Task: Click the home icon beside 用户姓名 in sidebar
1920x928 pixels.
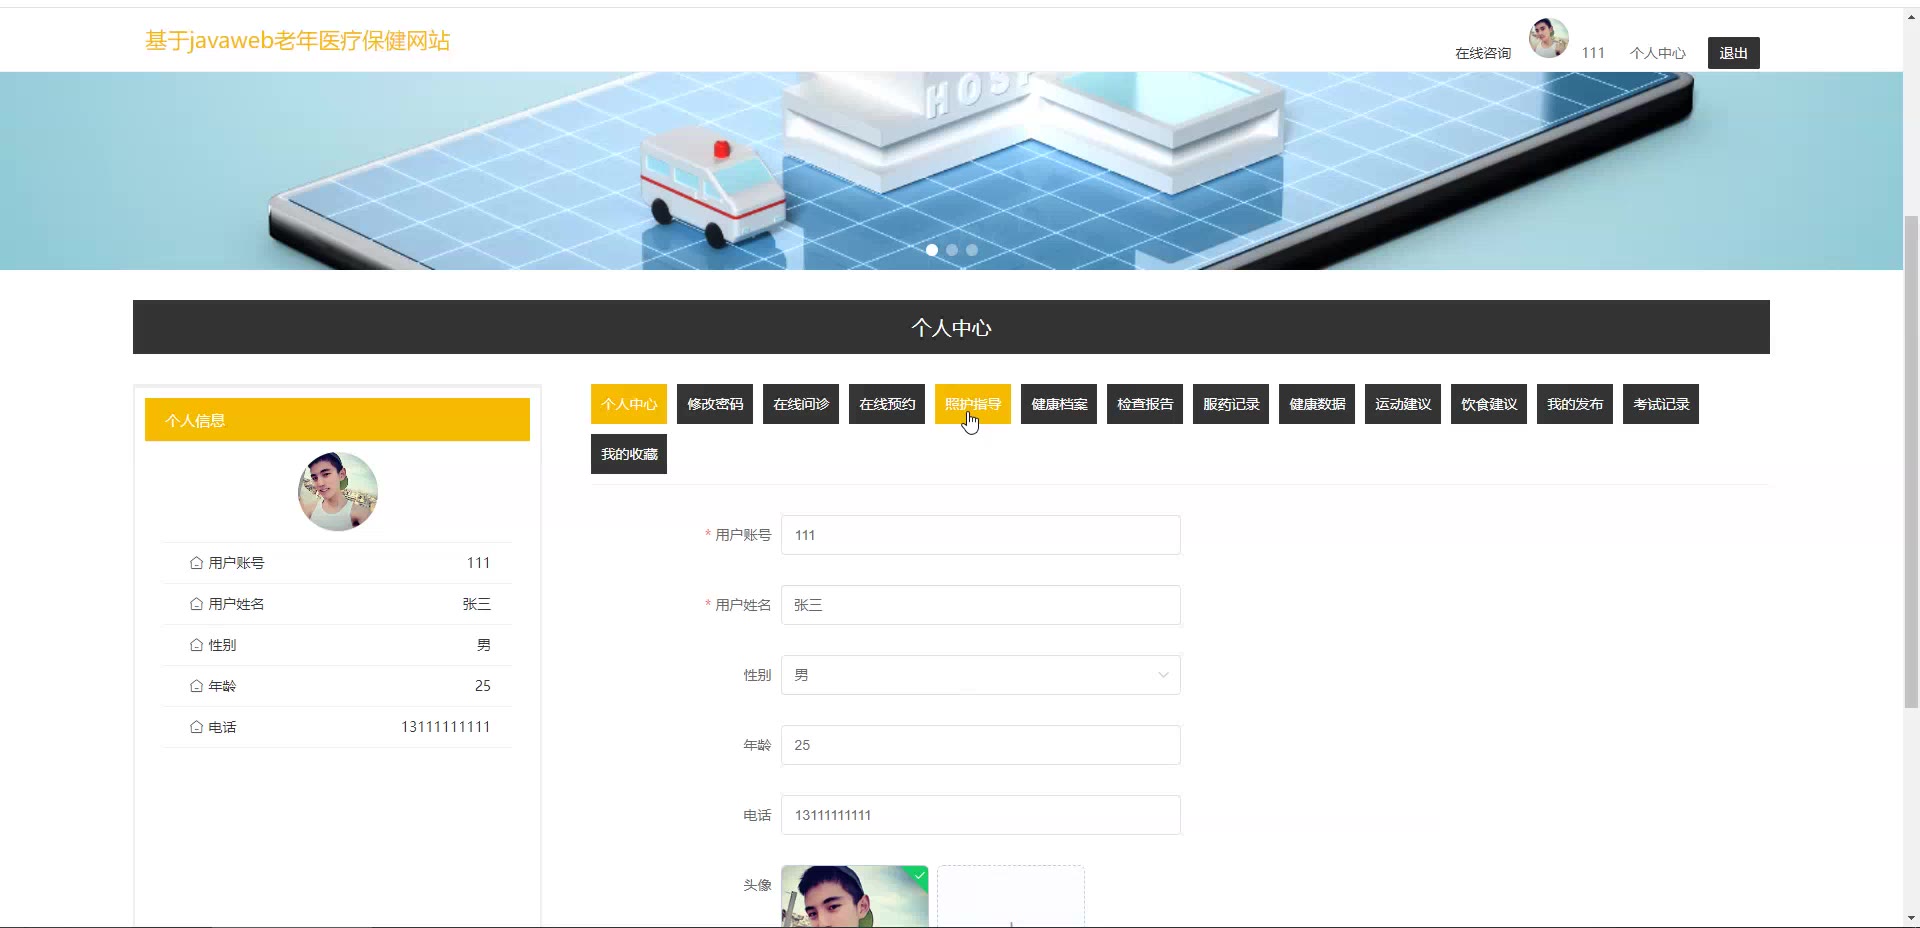Action: (x=196, y=604)
